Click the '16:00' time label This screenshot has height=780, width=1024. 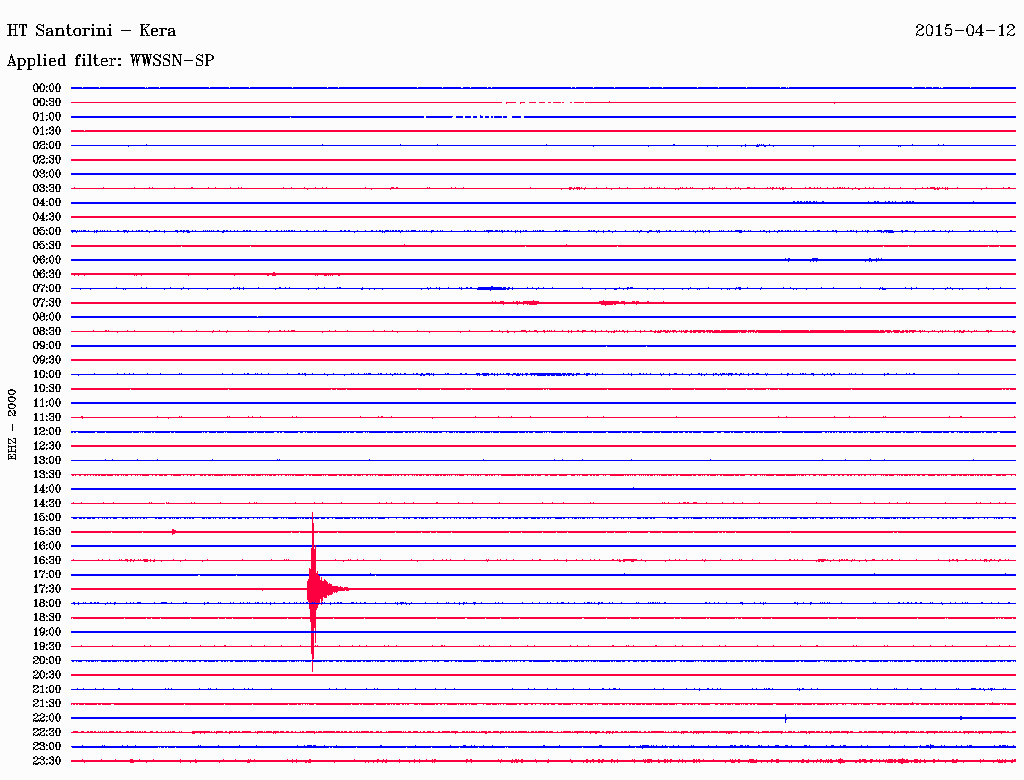pyautogui.click(x=47, y=546)
